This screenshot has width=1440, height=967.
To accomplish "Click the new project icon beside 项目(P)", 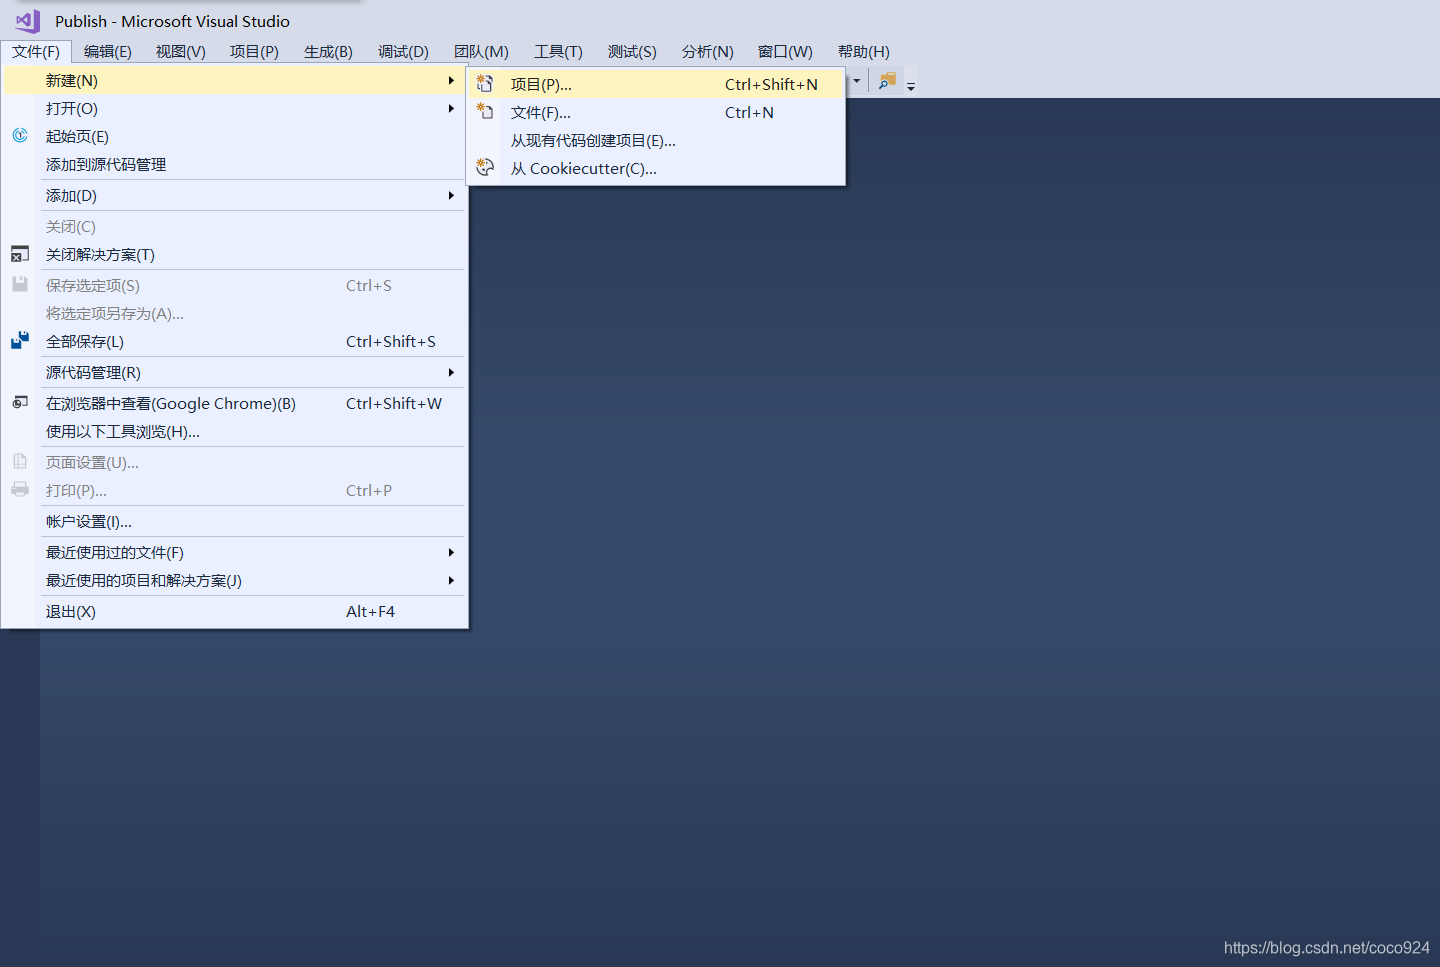I will (485, 83).
